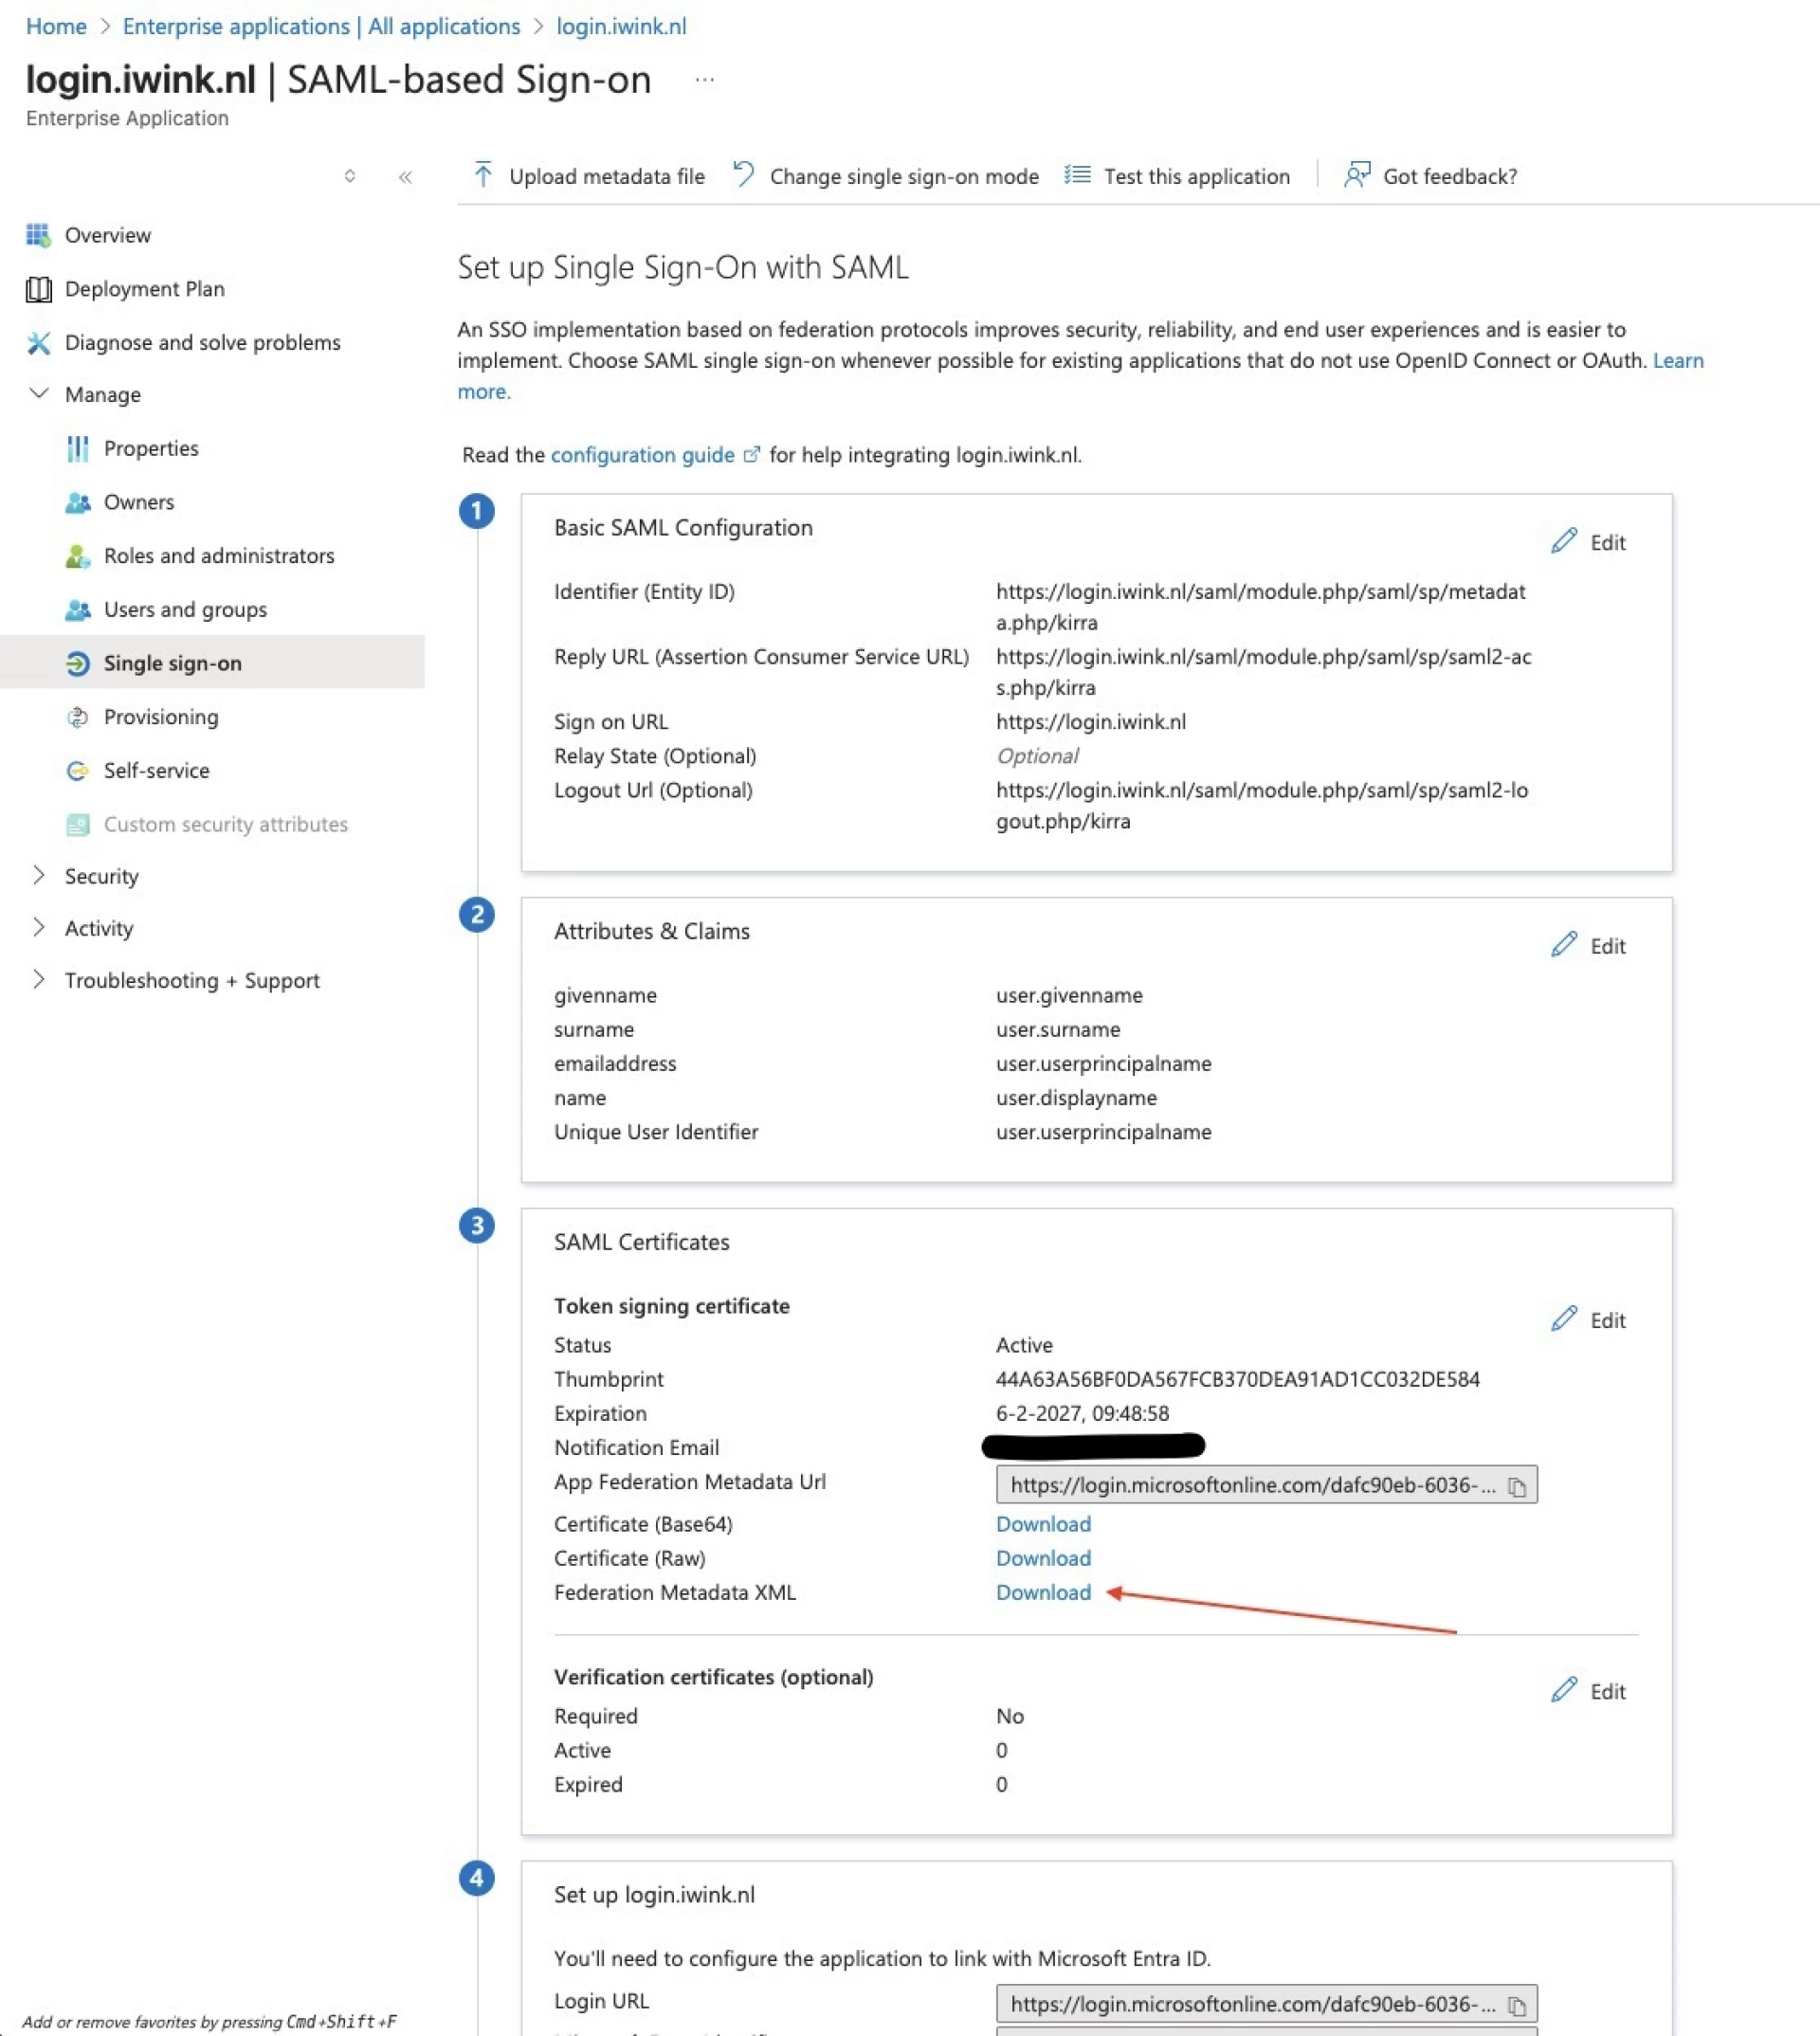Copy the App Federation Metadata Url
Image resolution: width=1820 pixels, height=2036 pixels.
(1517, 1487)
